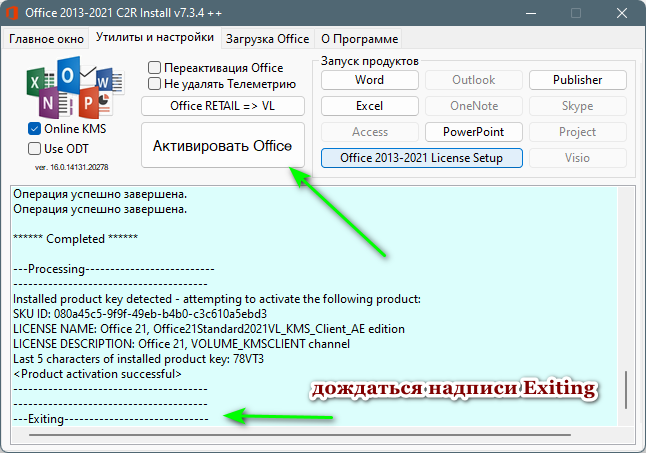Click the "---Exiting---" log line
The width and height of the screenshot is (646, 453).
pos(111,419)
